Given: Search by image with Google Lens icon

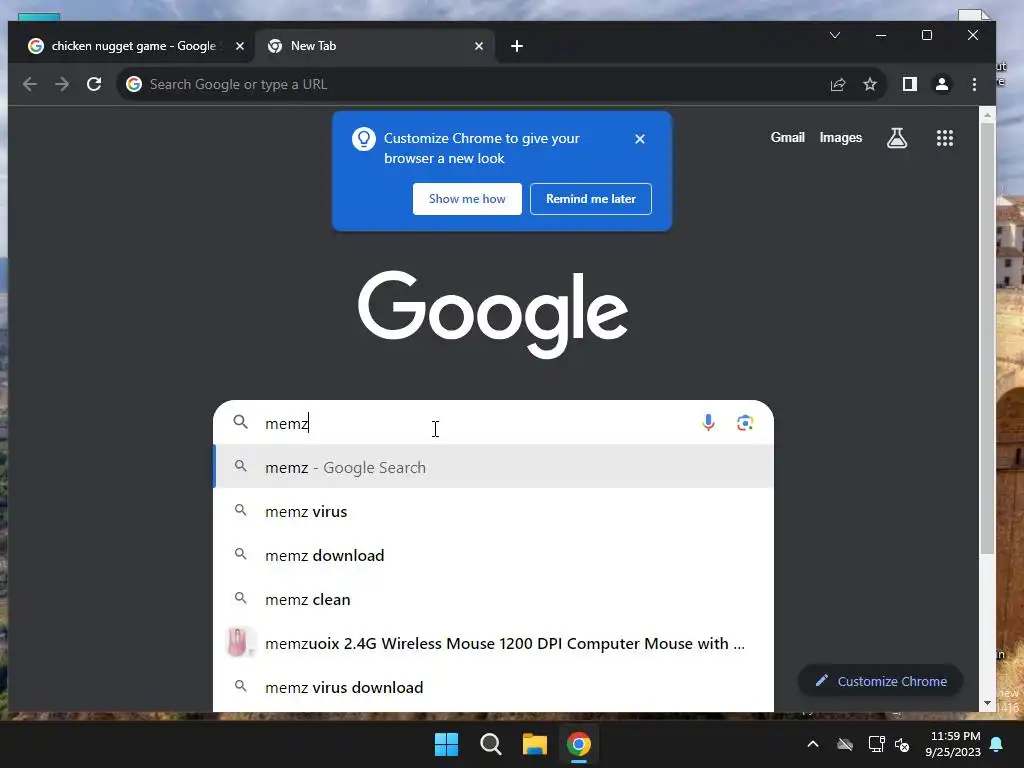Looking at the screenshot, I should [744, 423].
